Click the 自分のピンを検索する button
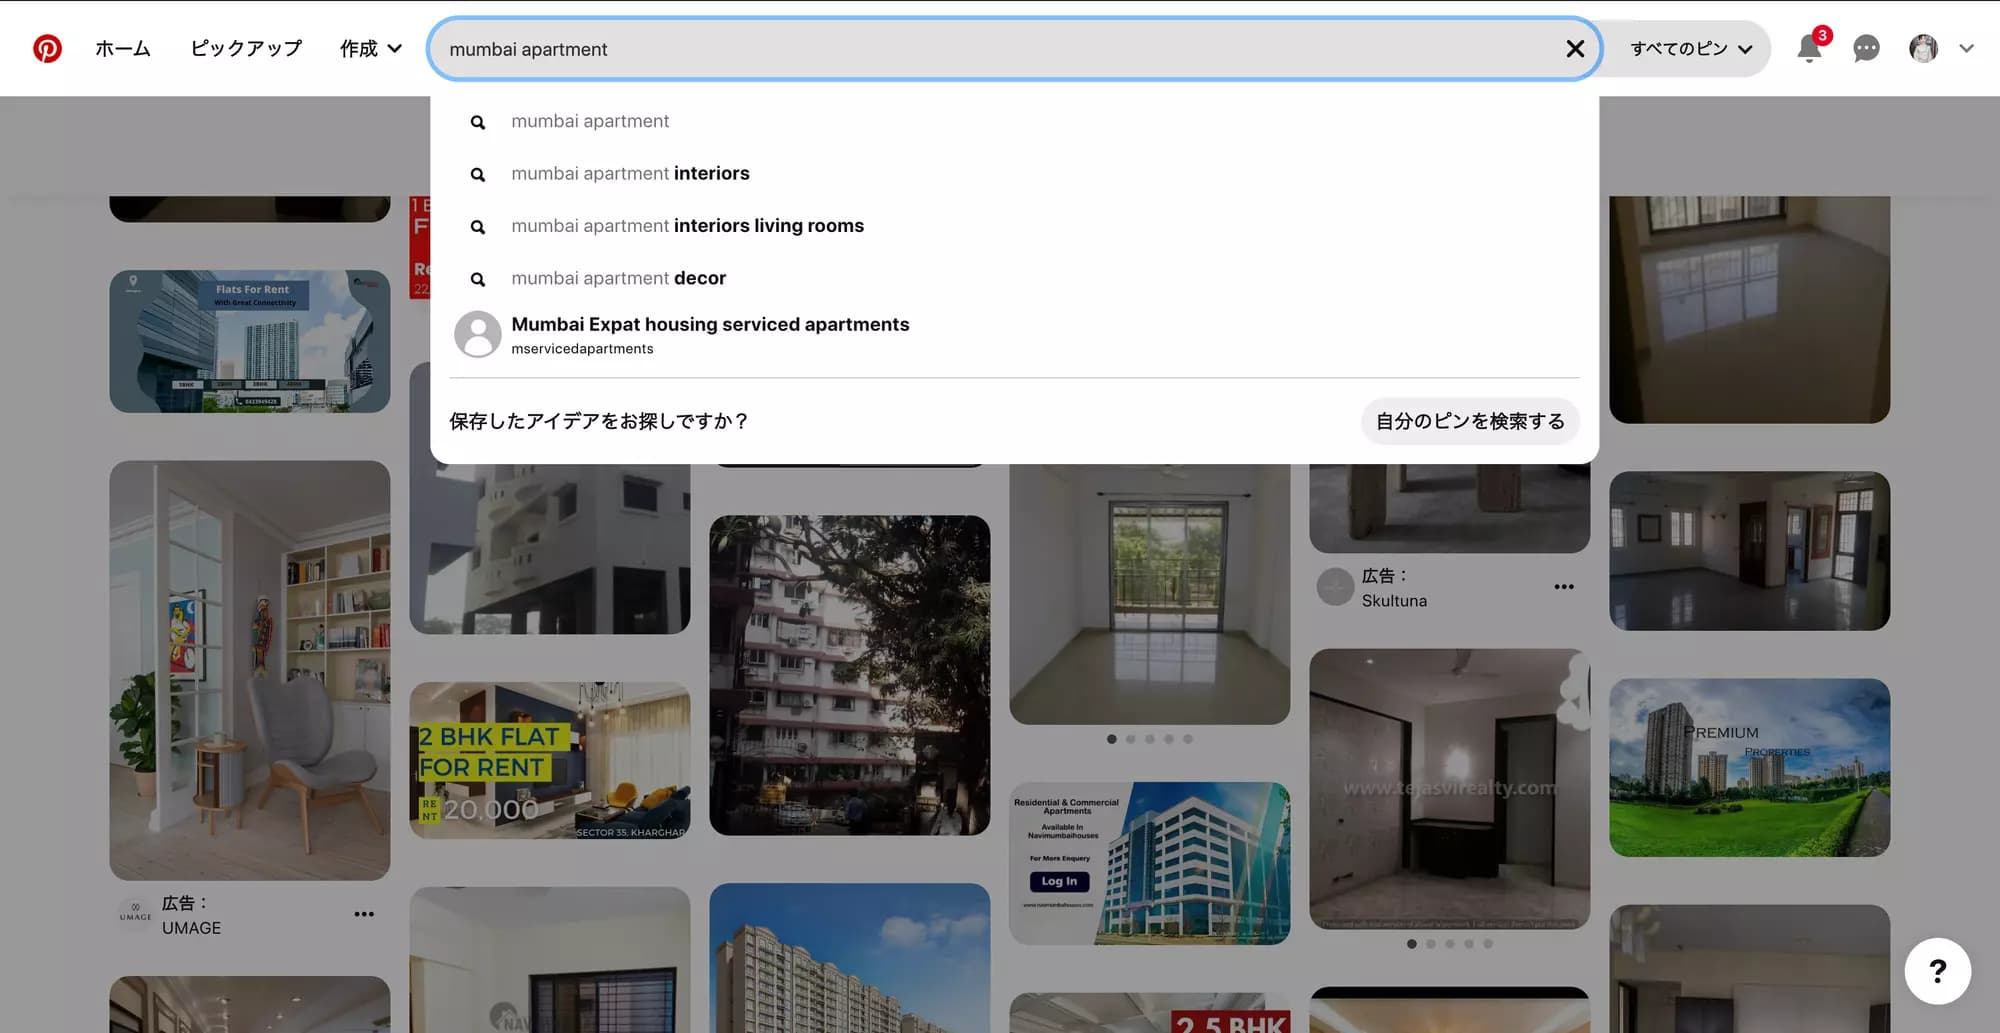The width and height of the screenshot is (2000, 1033). point(1469,421)
